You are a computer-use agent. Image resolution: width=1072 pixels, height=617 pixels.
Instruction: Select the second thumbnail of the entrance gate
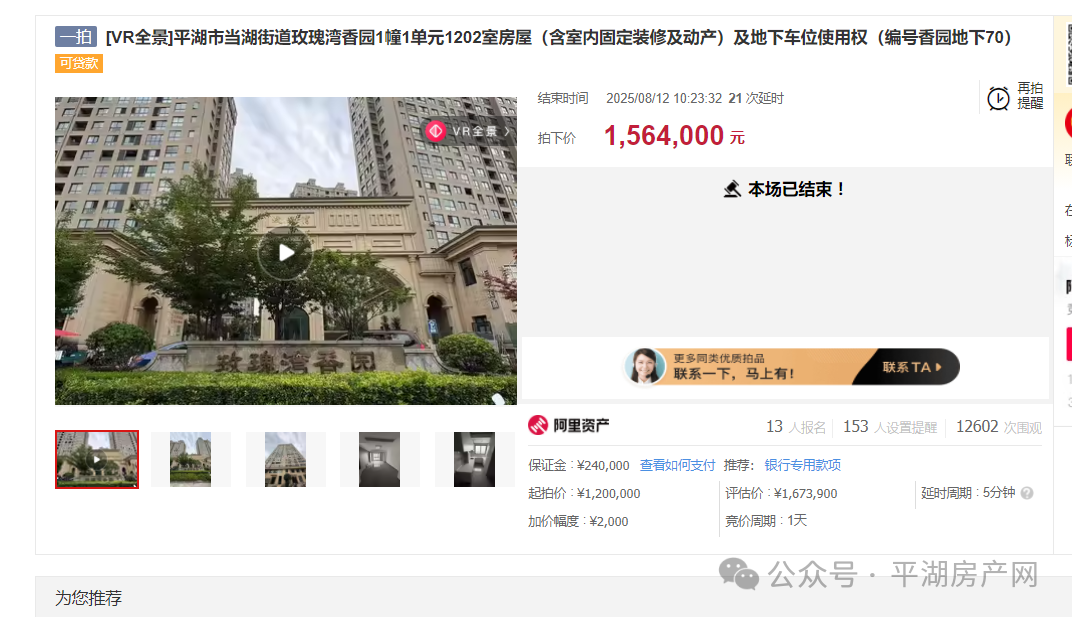[190, 459]
